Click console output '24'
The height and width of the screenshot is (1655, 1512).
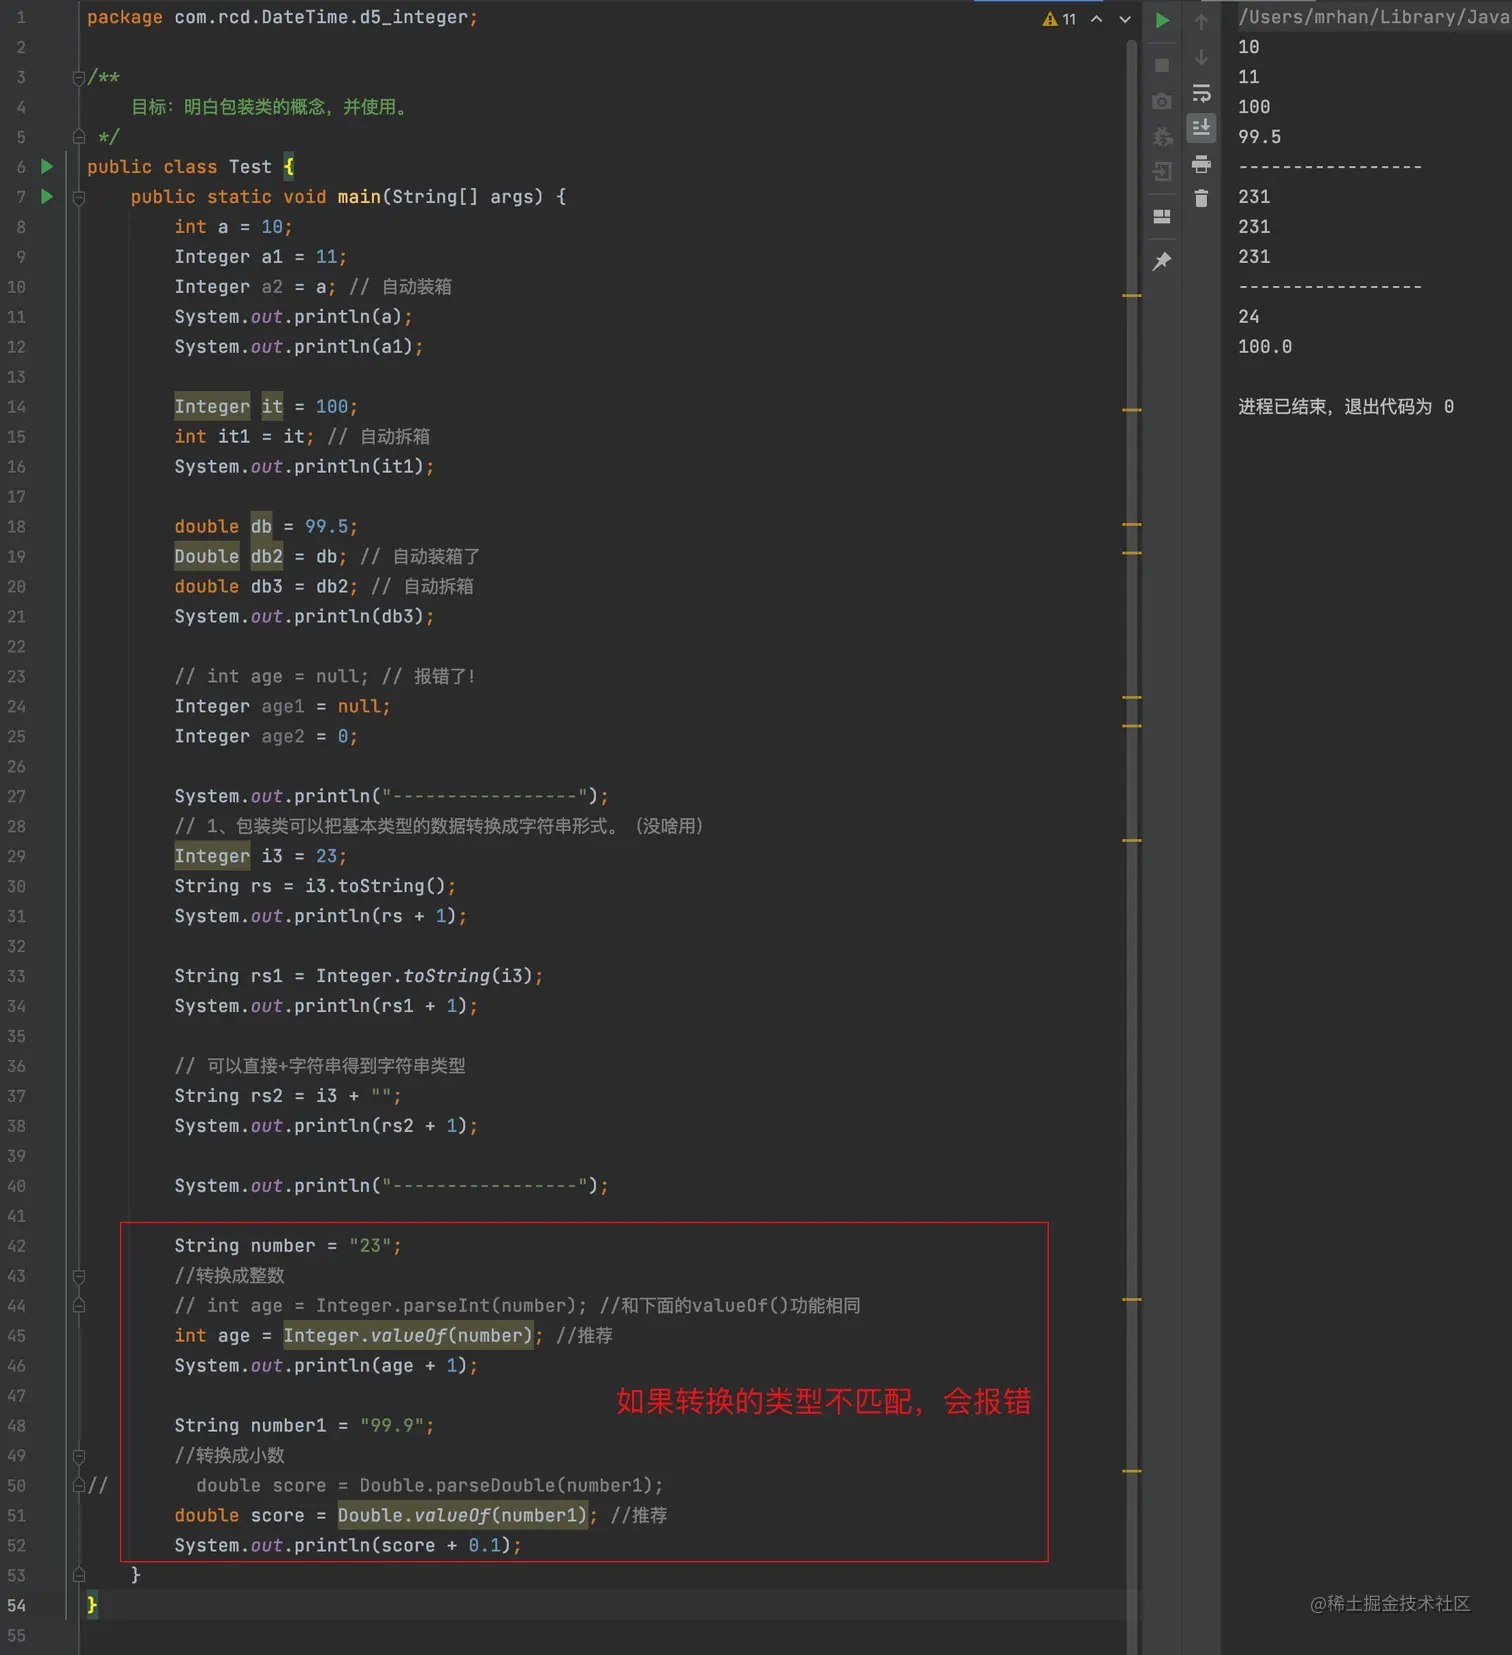click(x=1249, y=317)
